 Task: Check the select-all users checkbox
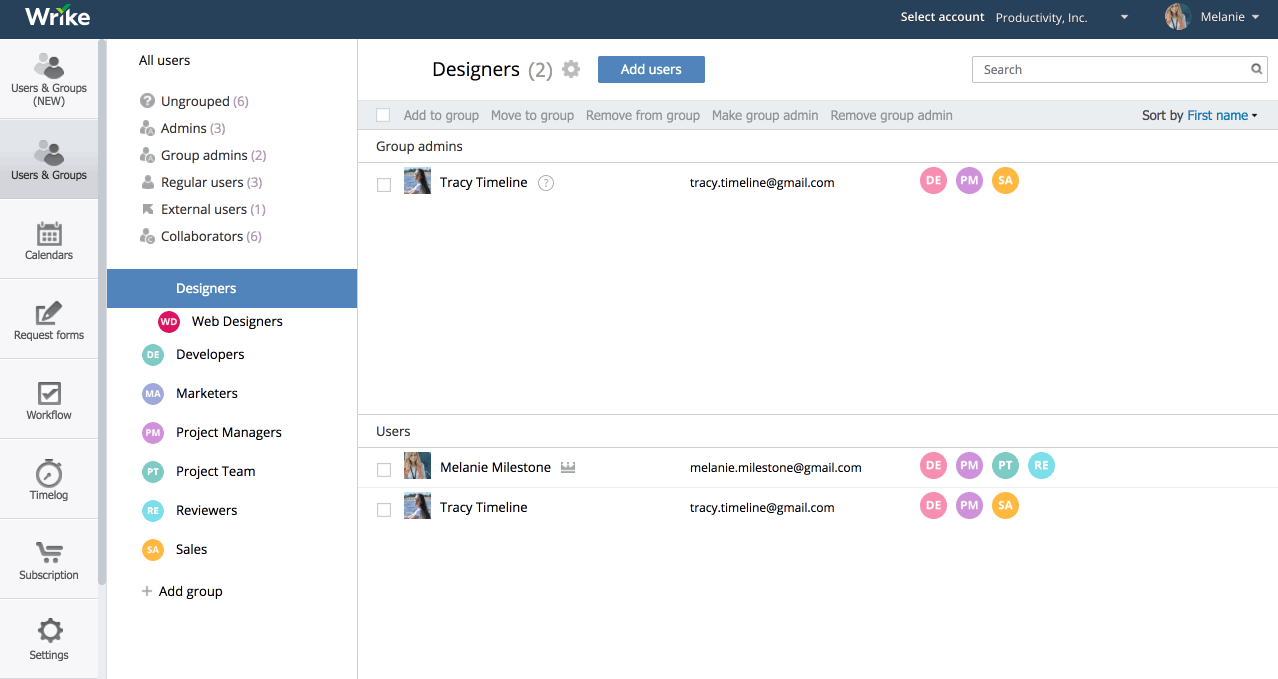(x=383, y=115)
